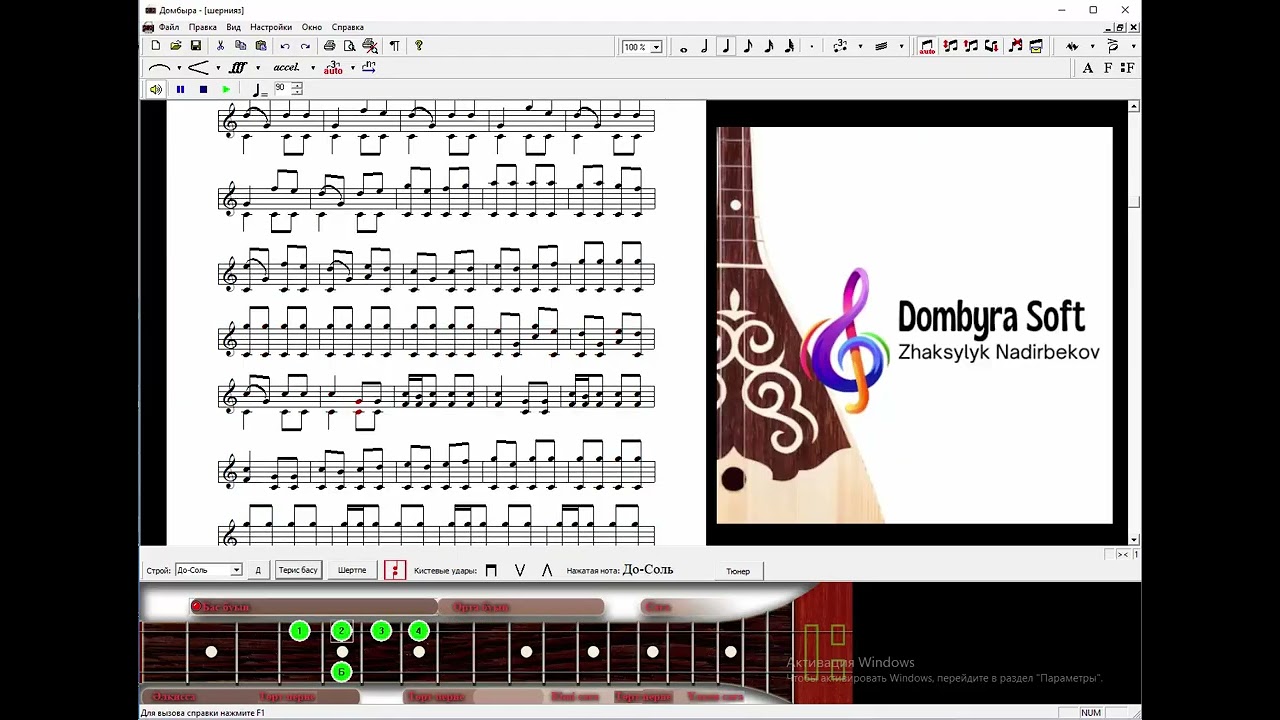Undo the last action
This screenshot has width=1280, height=720.
(x=285, y=46)
